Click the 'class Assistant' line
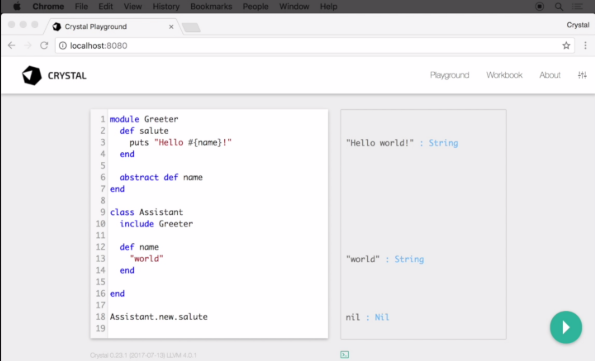Screen dimensions: 595x361 146,212
